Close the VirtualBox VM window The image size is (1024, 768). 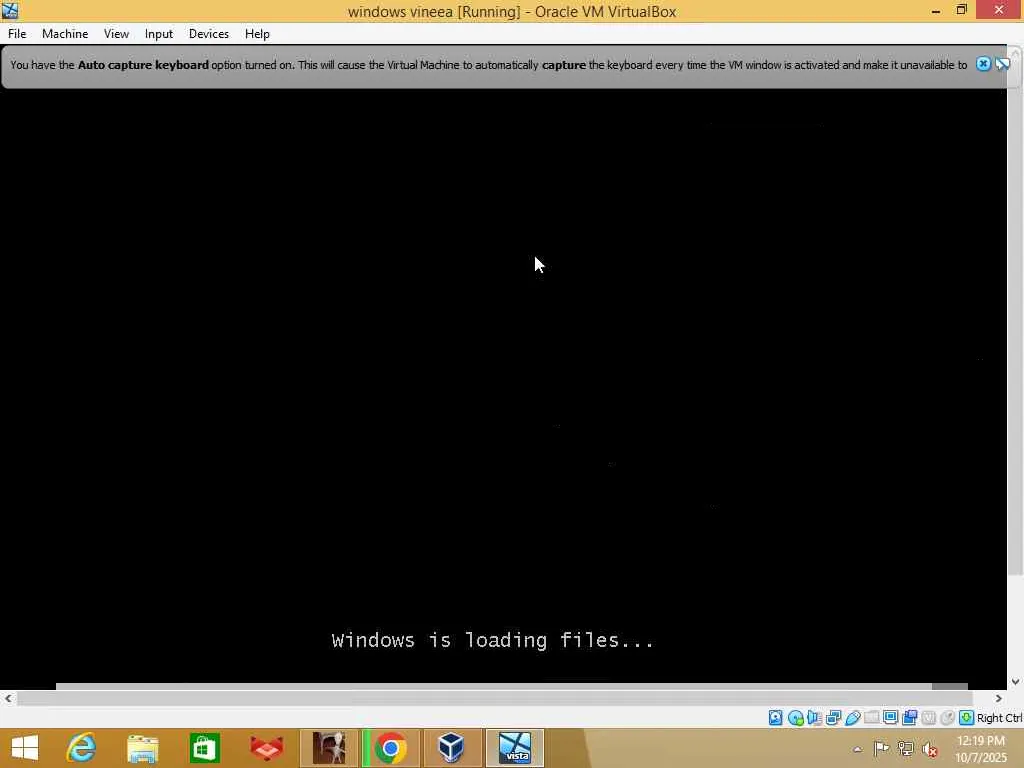coord(999,10)
